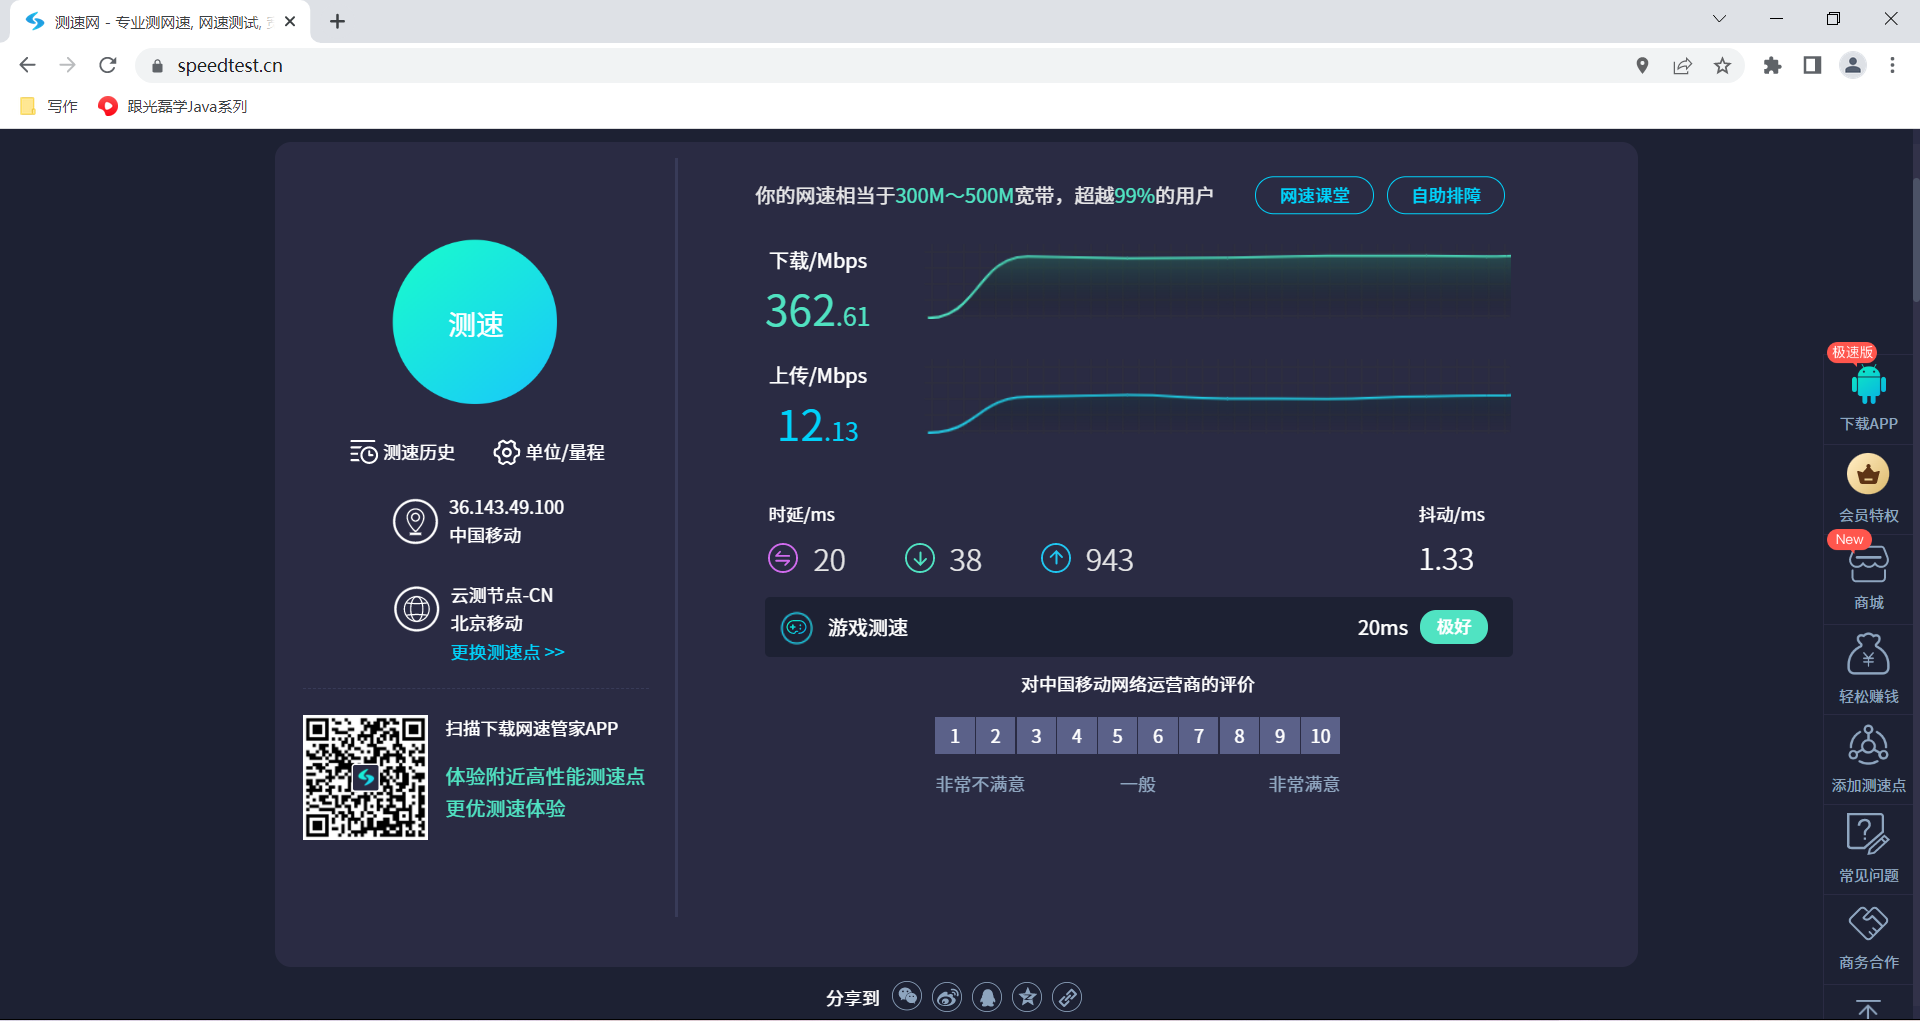Click the pink latency icon next to 20
This screenshot has height=1021, width=1920.
[783, 558]
